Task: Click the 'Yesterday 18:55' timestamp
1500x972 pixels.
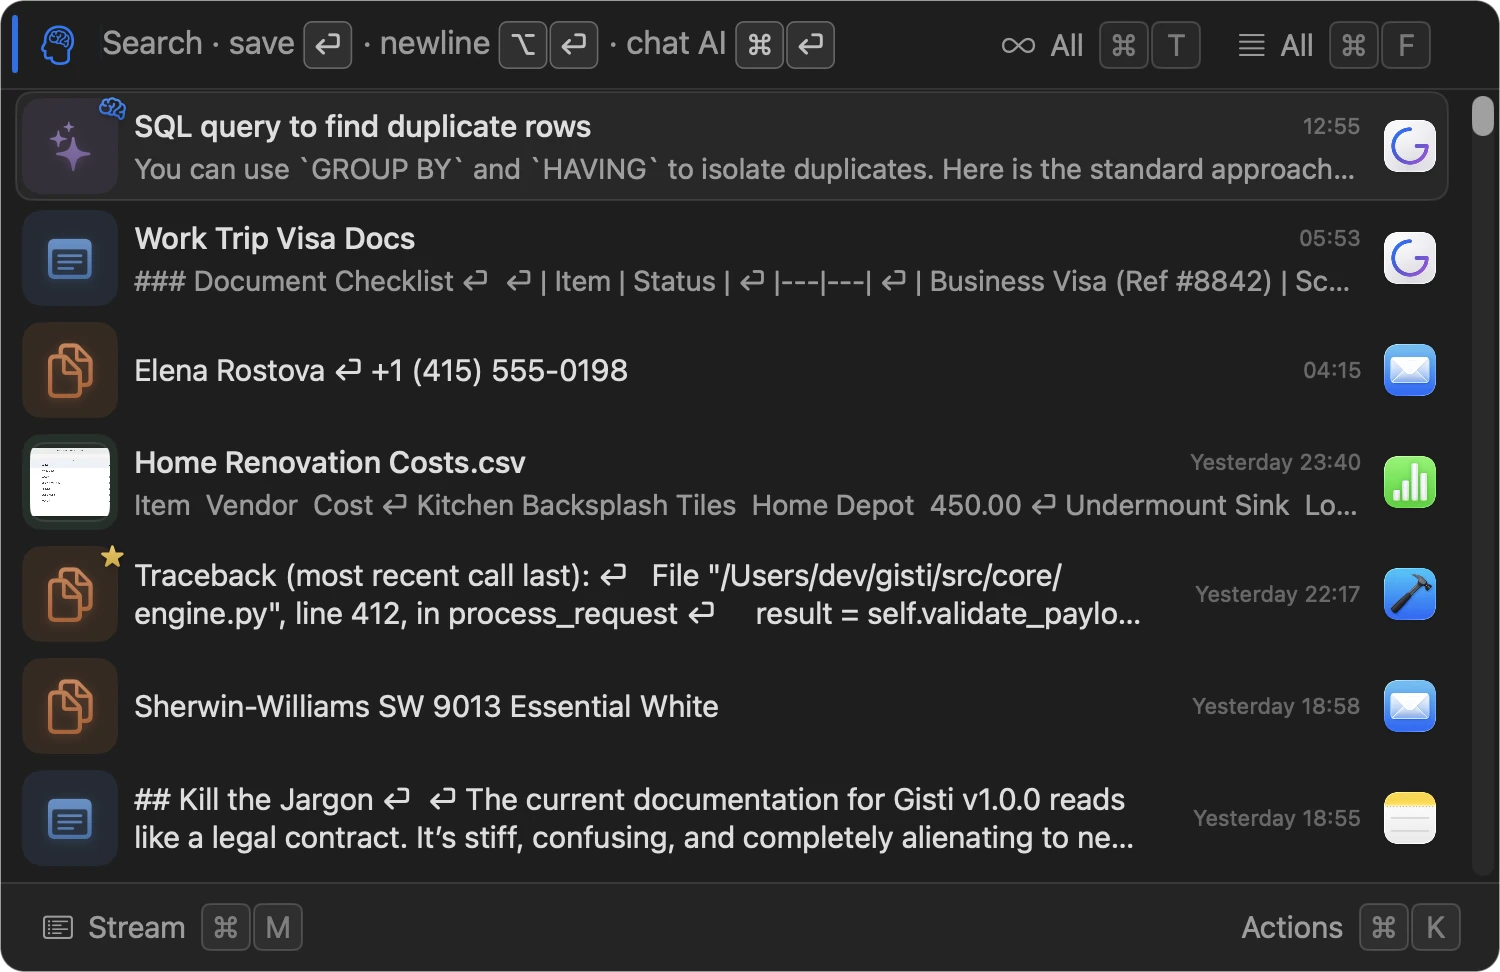Action: click(x=1277, y=819)
